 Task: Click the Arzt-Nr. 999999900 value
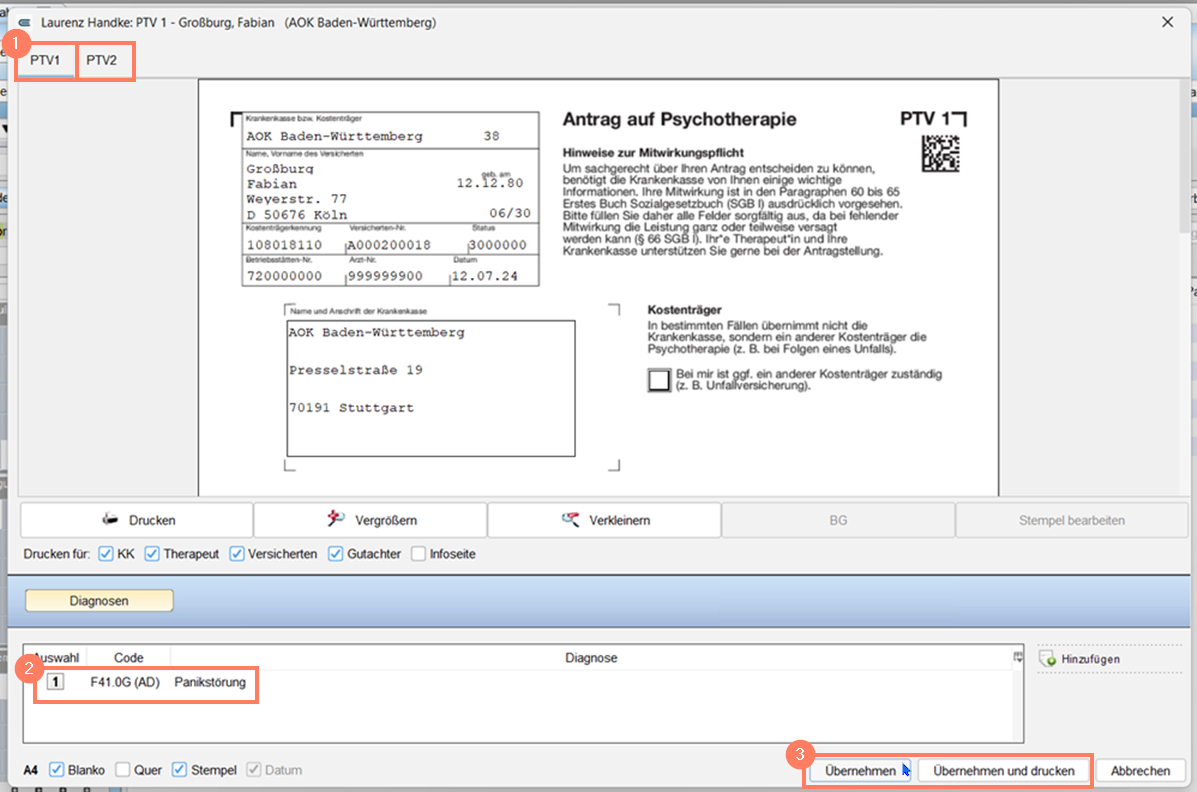click(x=385, y=276)
